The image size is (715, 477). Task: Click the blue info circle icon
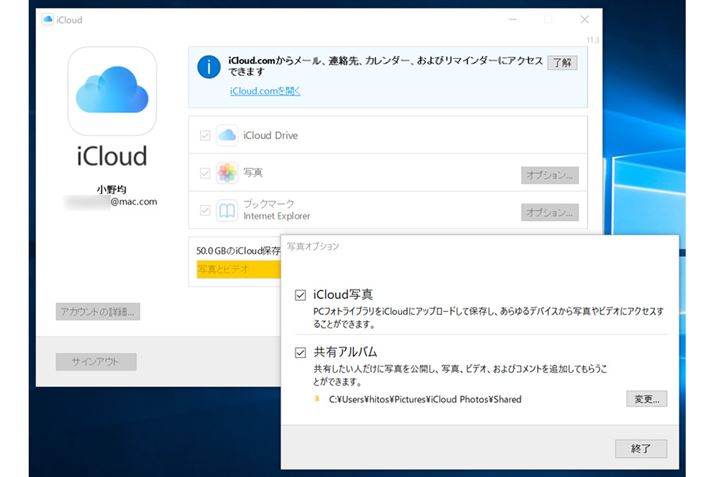pos(209,67)
